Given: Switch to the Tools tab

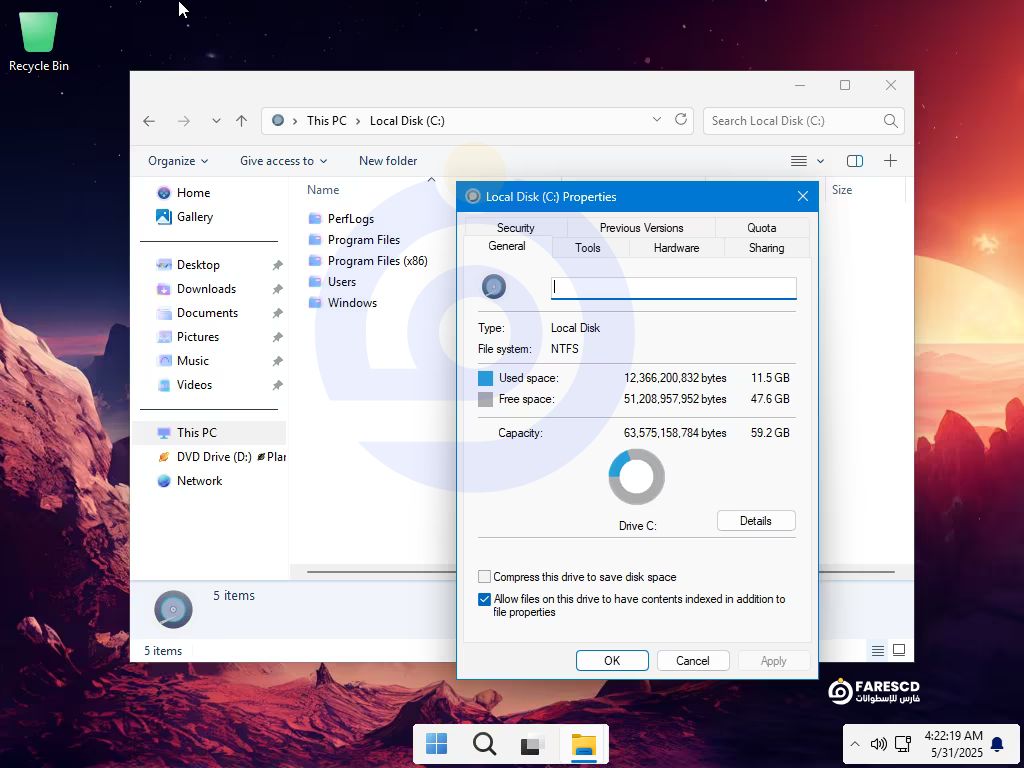Looking at the screenshot, I should pos(588,248).
